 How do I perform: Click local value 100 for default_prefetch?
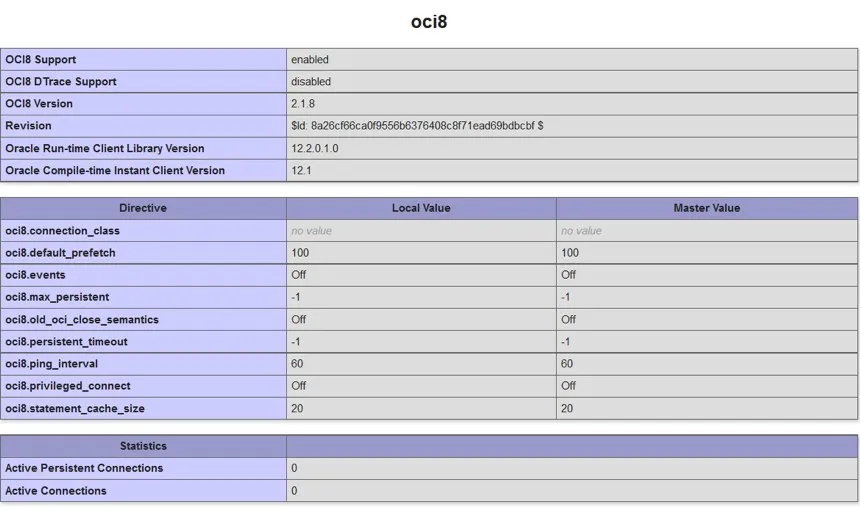300,253
